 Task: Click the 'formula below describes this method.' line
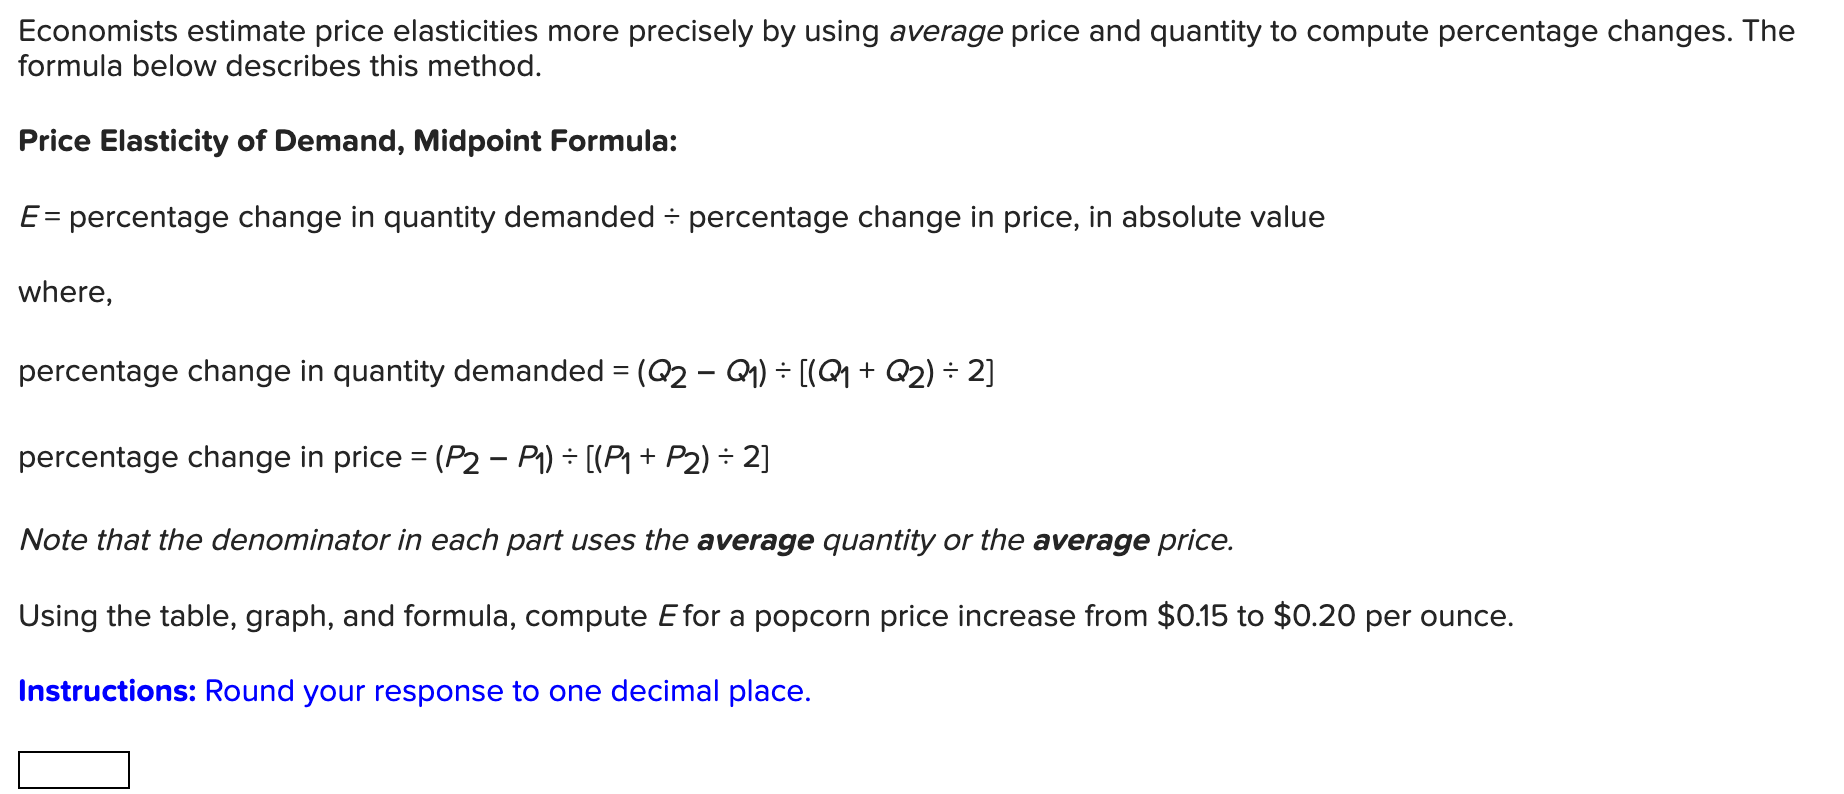coord(280,67)
